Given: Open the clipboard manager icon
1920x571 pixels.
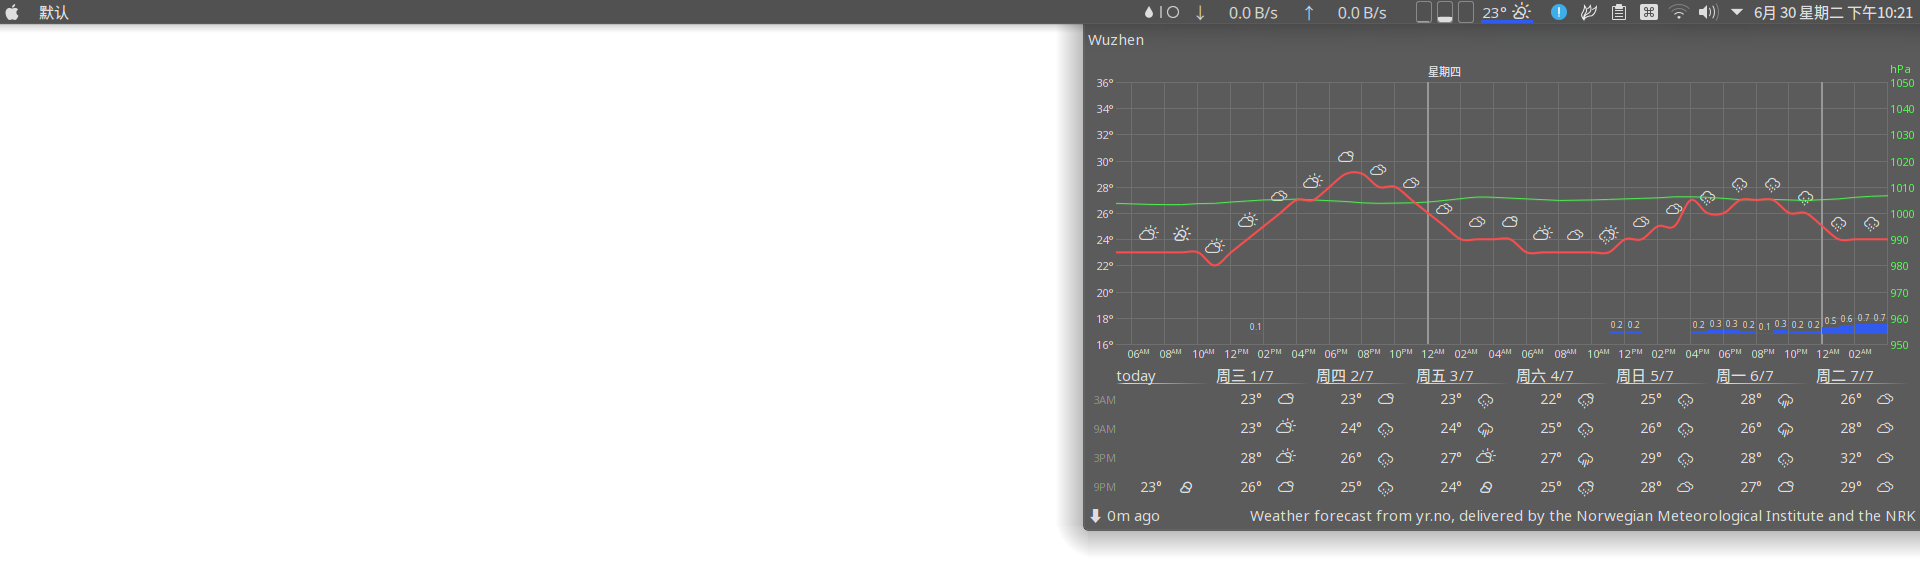Looking at the screenshot, I should [1619, 12].
